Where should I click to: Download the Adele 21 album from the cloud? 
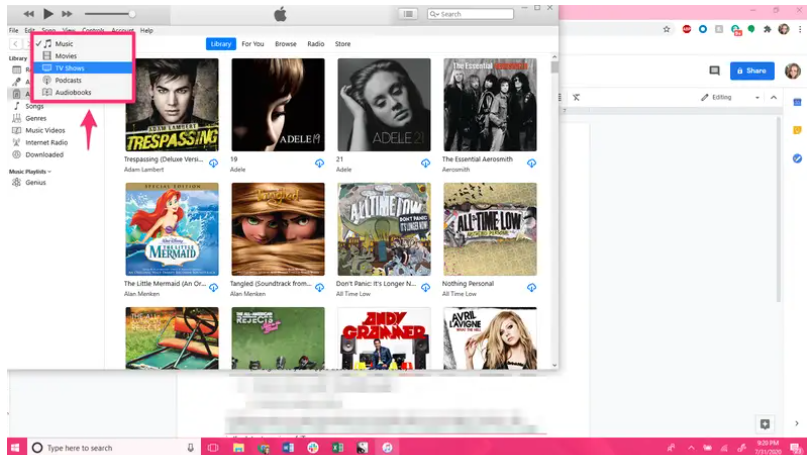426,163
